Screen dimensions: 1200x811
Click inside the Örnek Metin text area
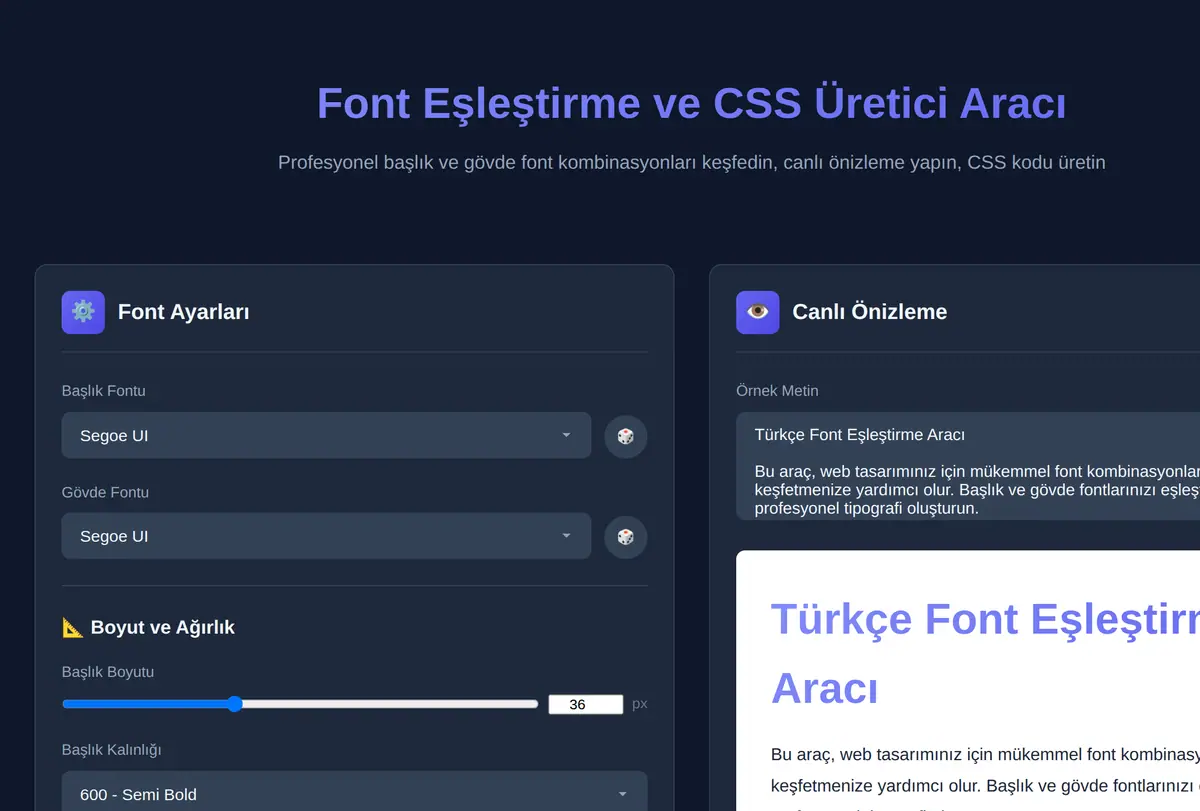(968, 466)
